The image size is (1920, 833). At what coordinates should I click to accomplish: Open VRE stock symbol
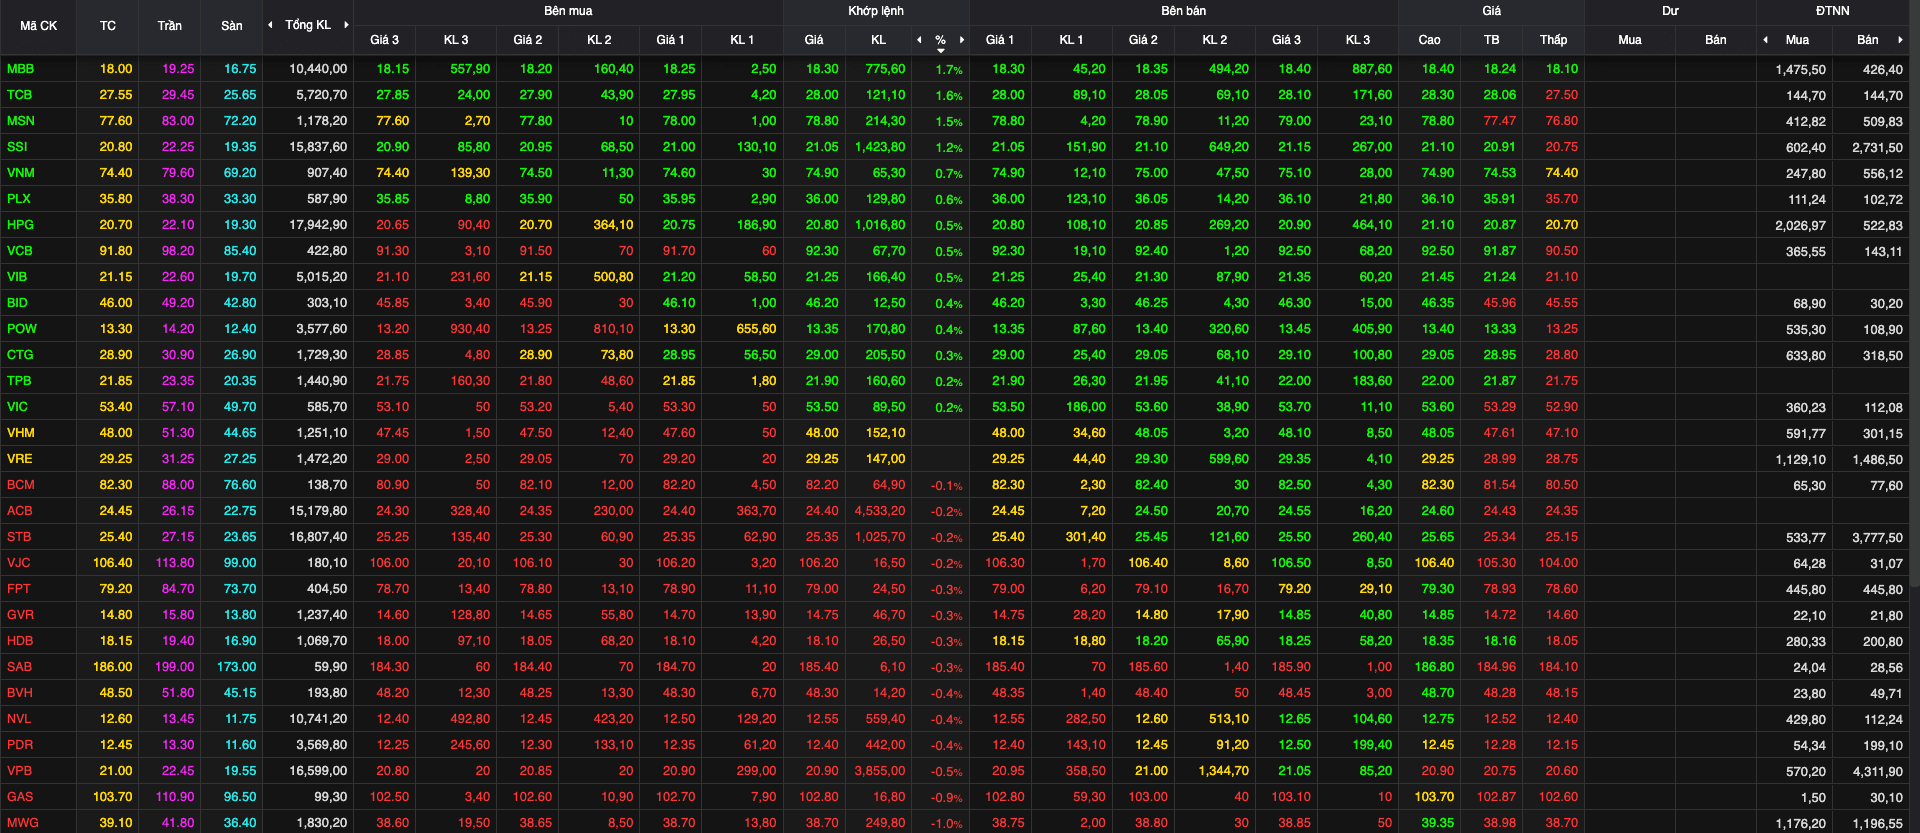pyautogui.click(x=19, y=459)
